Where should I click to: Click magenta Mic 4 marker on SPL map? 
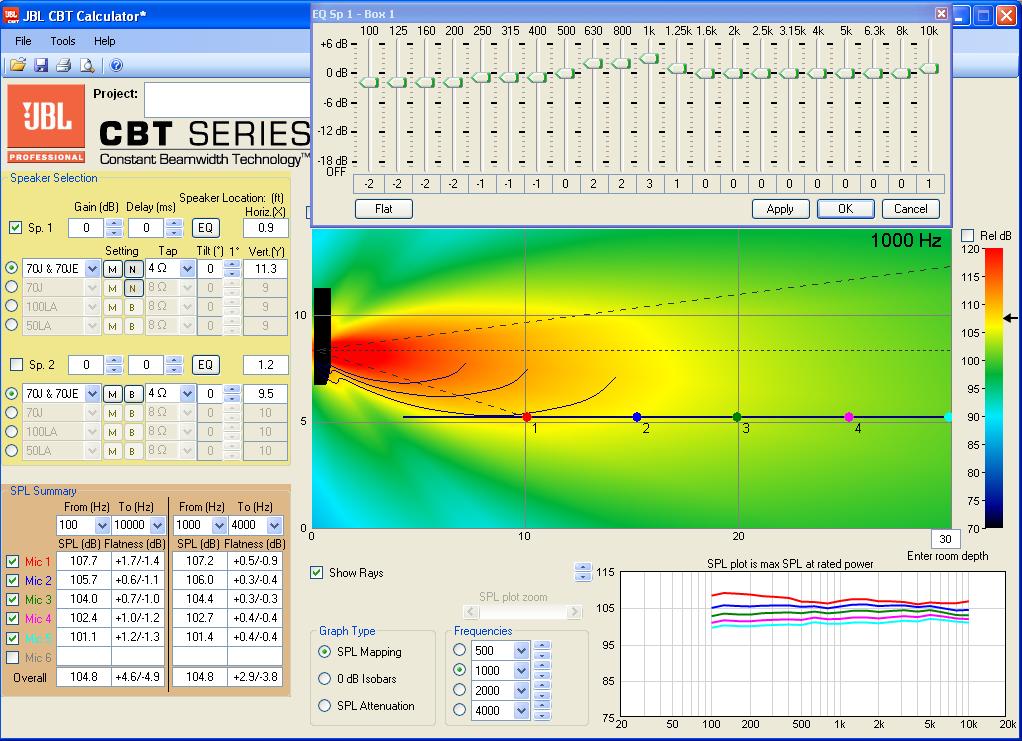[x=849, y=417]
